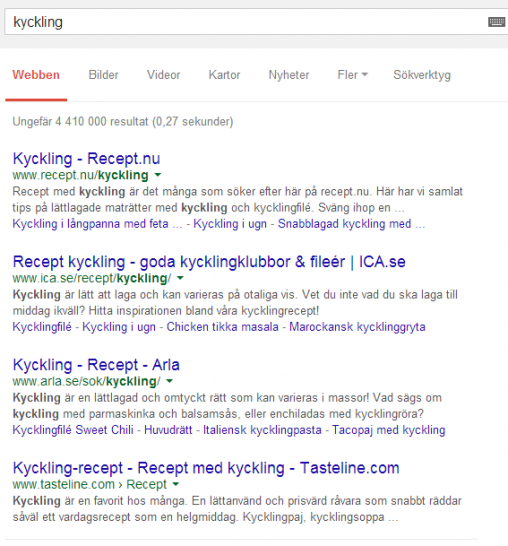Open the Fler menu
The width and height of the screenshot is (508, 546).
[352, 75]
